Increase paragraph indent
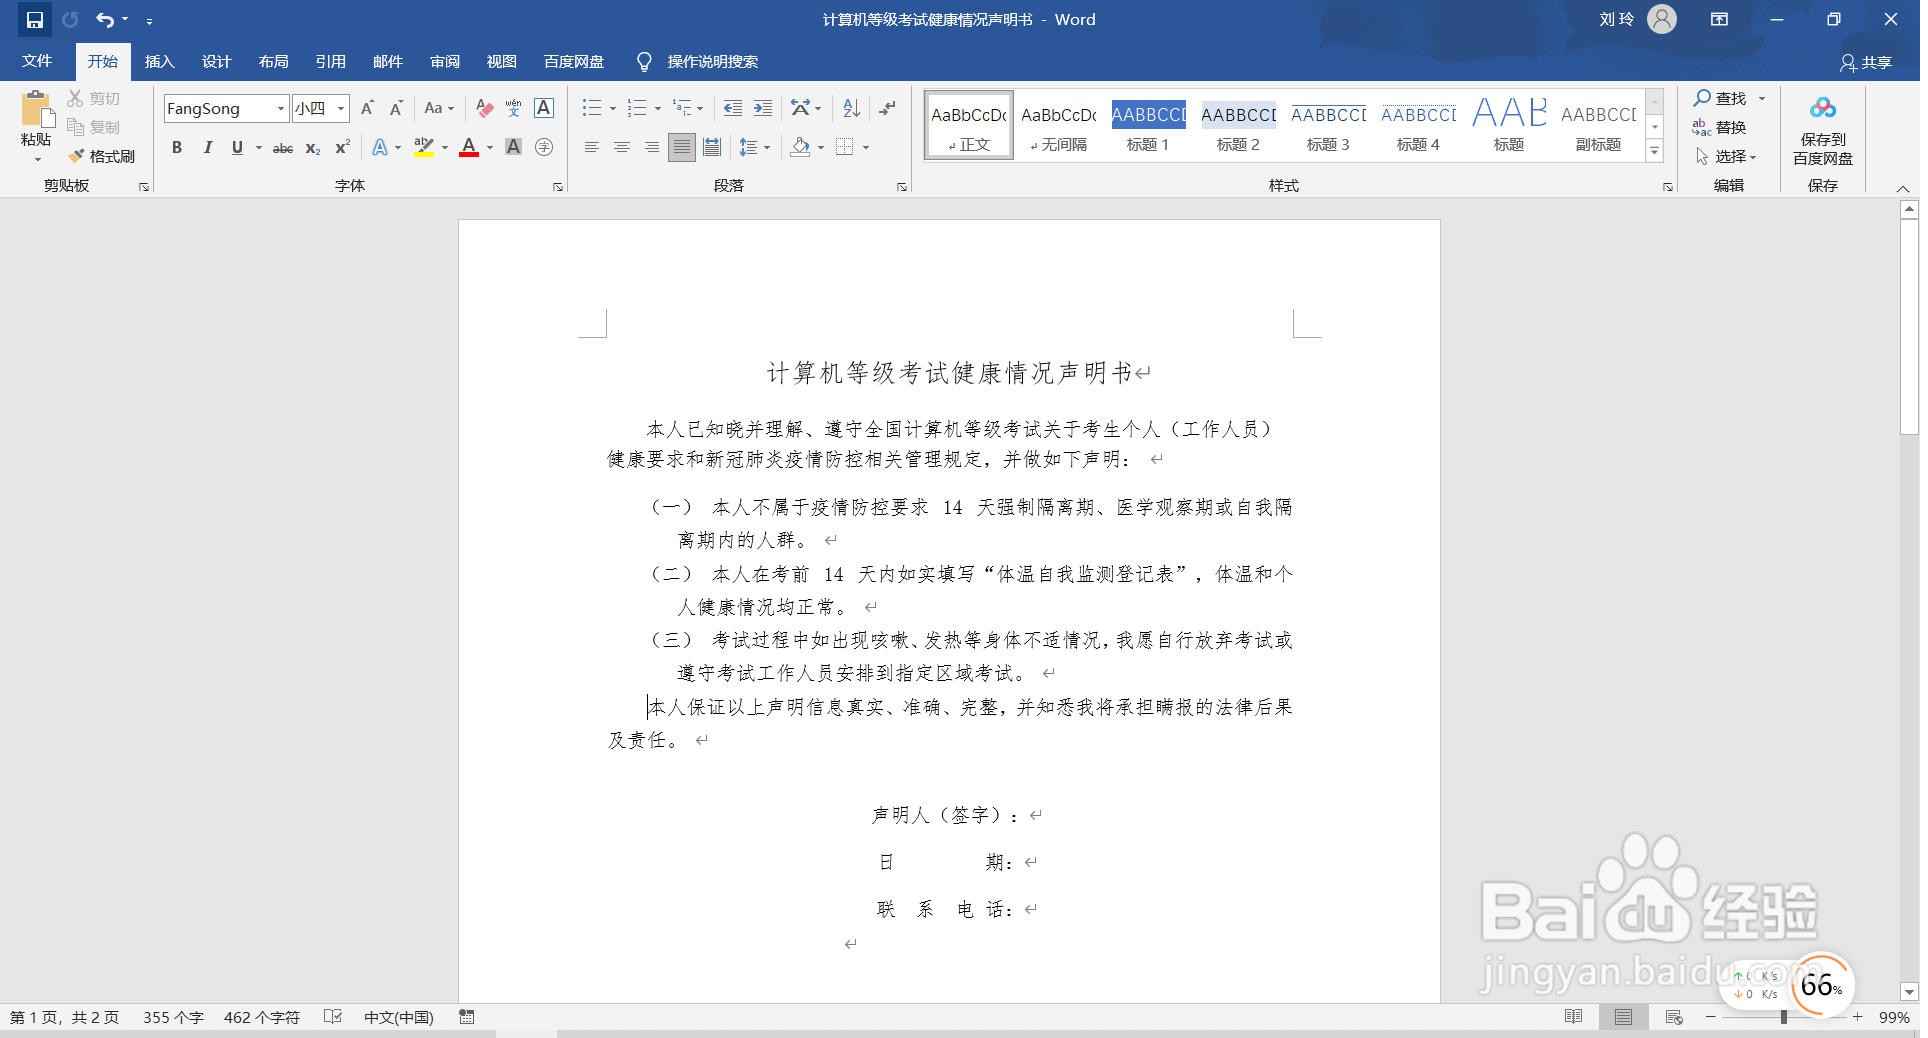 click(x=763, y=108)
